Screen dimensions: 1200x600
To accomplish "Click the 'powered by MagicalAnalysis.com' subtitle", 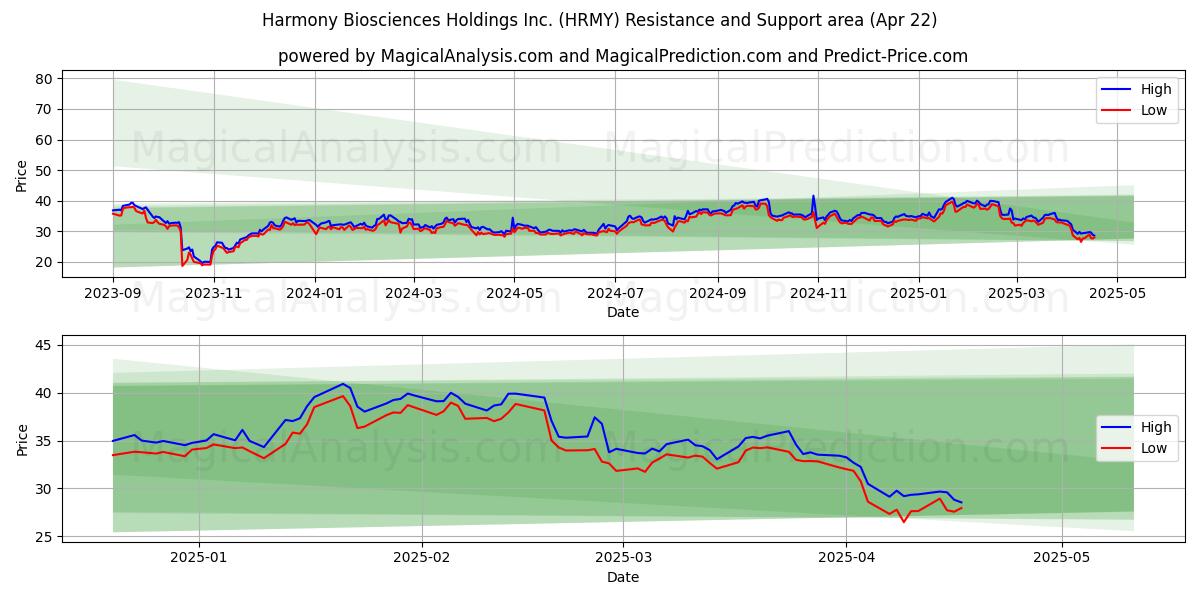I will point(623,56).
